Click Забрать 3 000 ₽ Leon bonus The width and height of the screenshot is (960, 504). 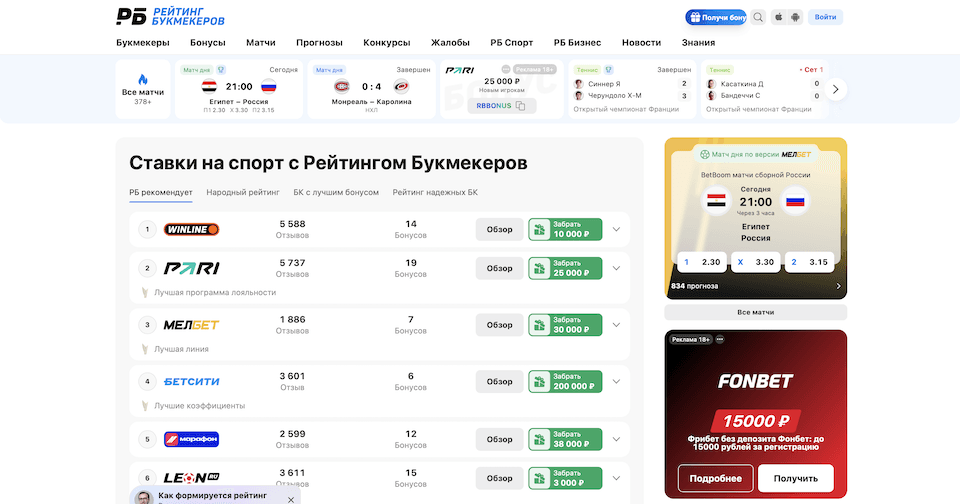point(565,478)
